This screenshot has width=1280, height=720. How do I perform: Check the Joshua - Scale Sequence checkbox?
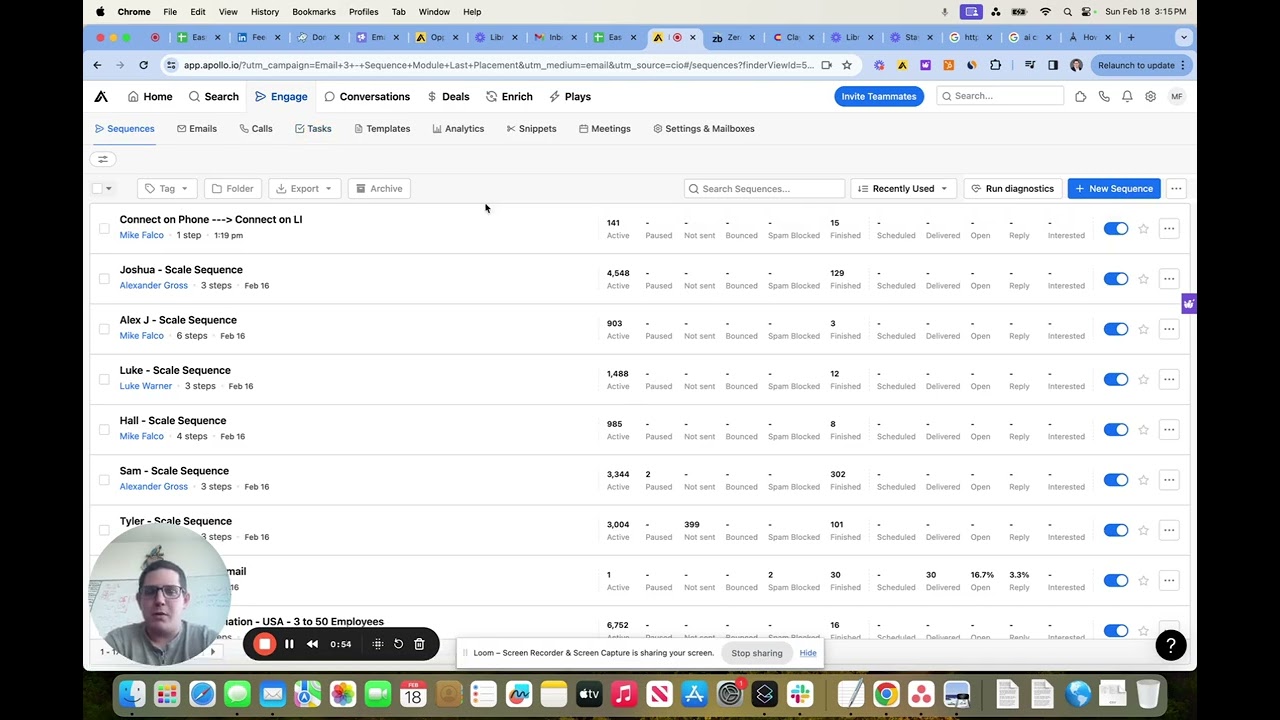point(104,278)
